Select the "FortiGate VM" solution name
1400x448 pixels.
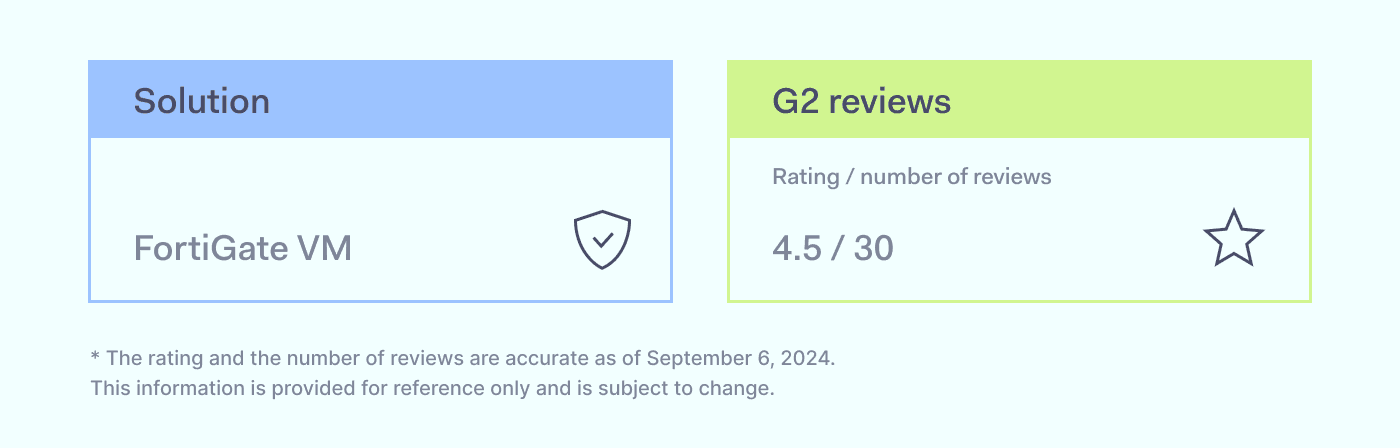[242, 248]
